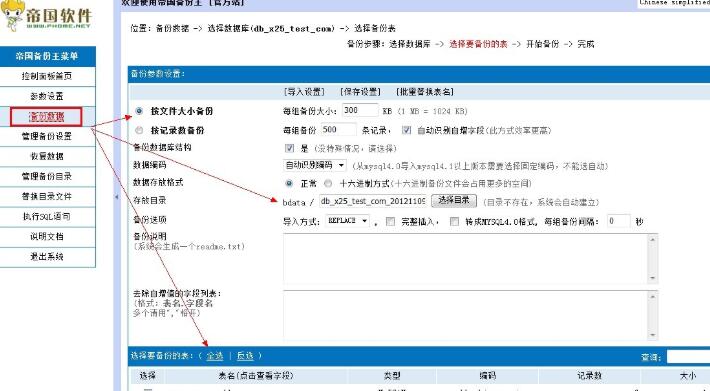Collapse the left sidebar with arrow handle

(117, 197)
